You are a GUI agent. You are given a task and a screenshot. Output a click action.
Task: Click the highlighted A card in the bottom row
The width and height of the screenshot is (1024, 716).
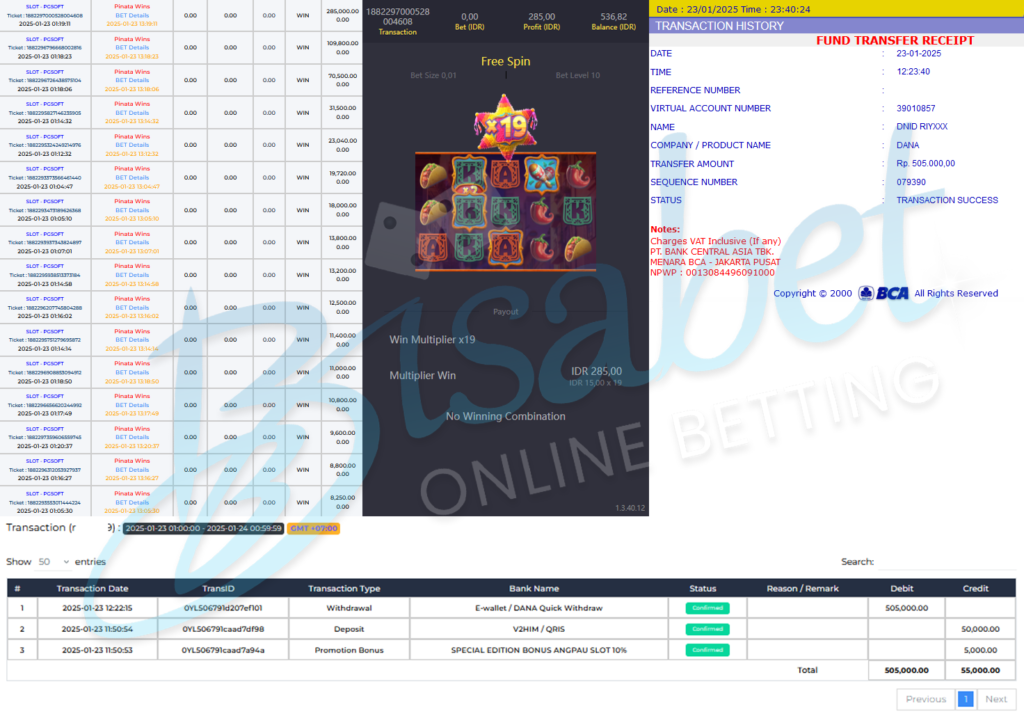pyautogui.click(x=505, y=246)
